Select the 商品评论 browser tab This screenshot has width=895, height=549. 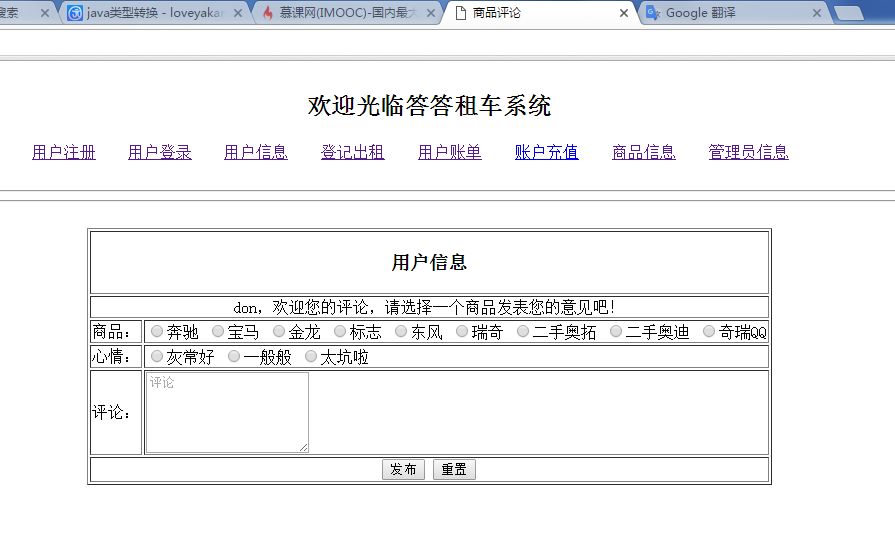[x=539, y=13]
